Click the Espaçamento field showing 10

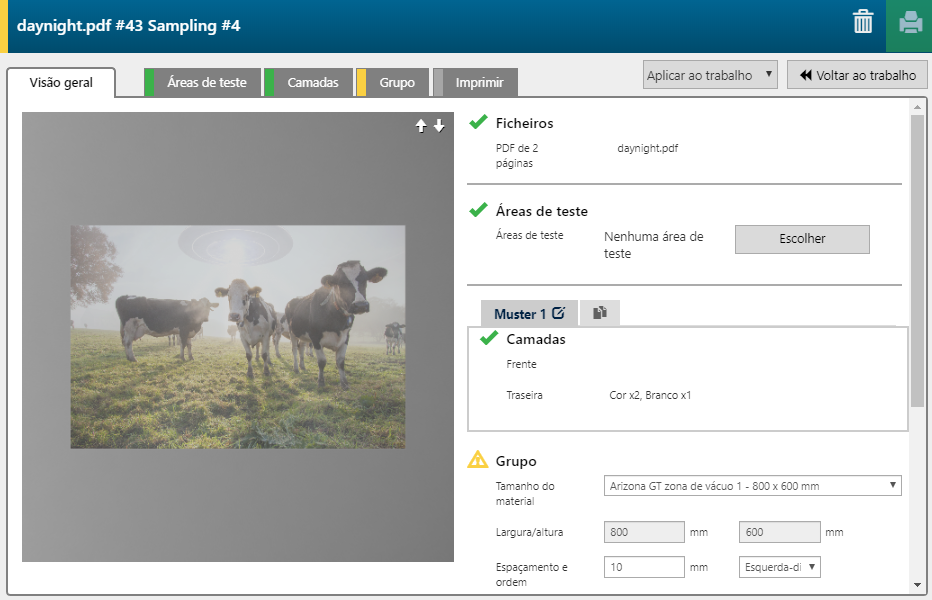tap(644, 567)
